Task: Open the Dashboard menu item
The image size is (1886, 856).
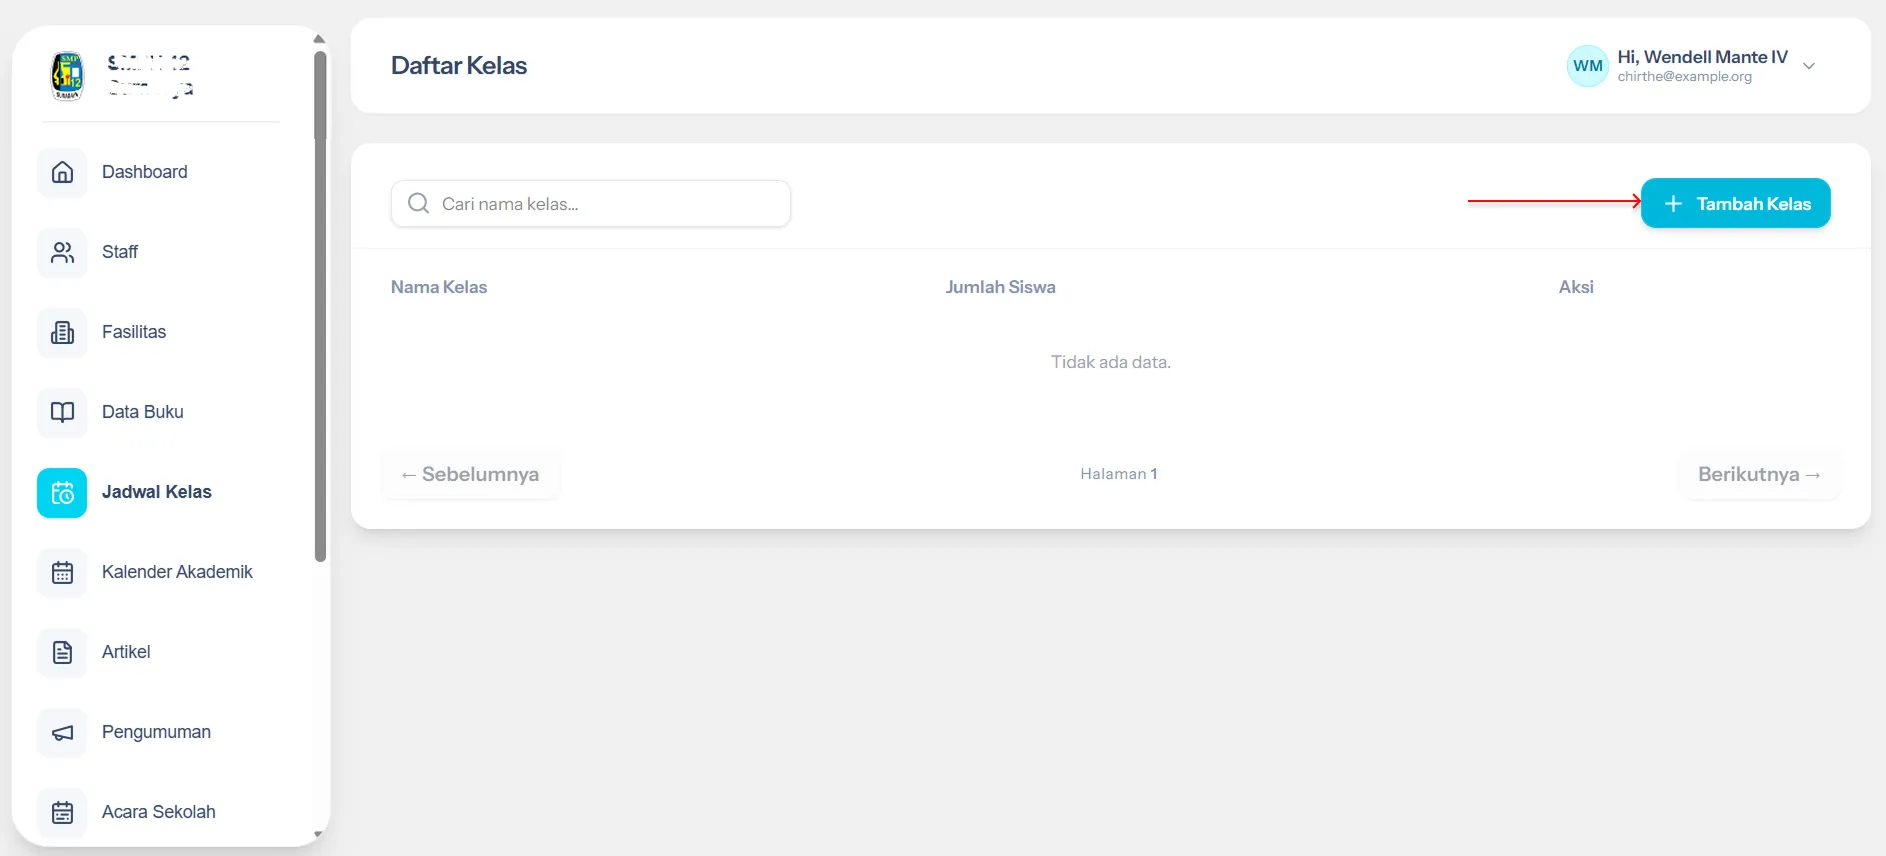Action: (x=144, y=172)
